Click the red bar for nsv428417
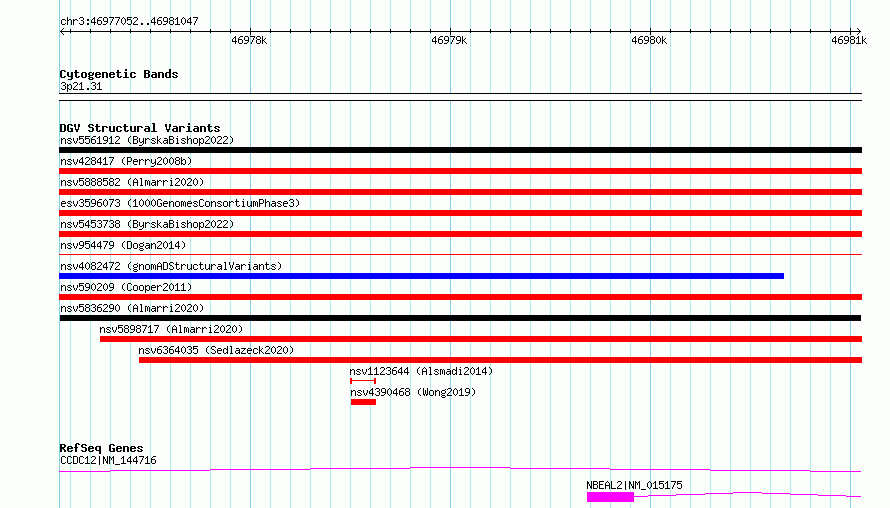Viewport: 890px width, 508px height. tap(460, 171)
